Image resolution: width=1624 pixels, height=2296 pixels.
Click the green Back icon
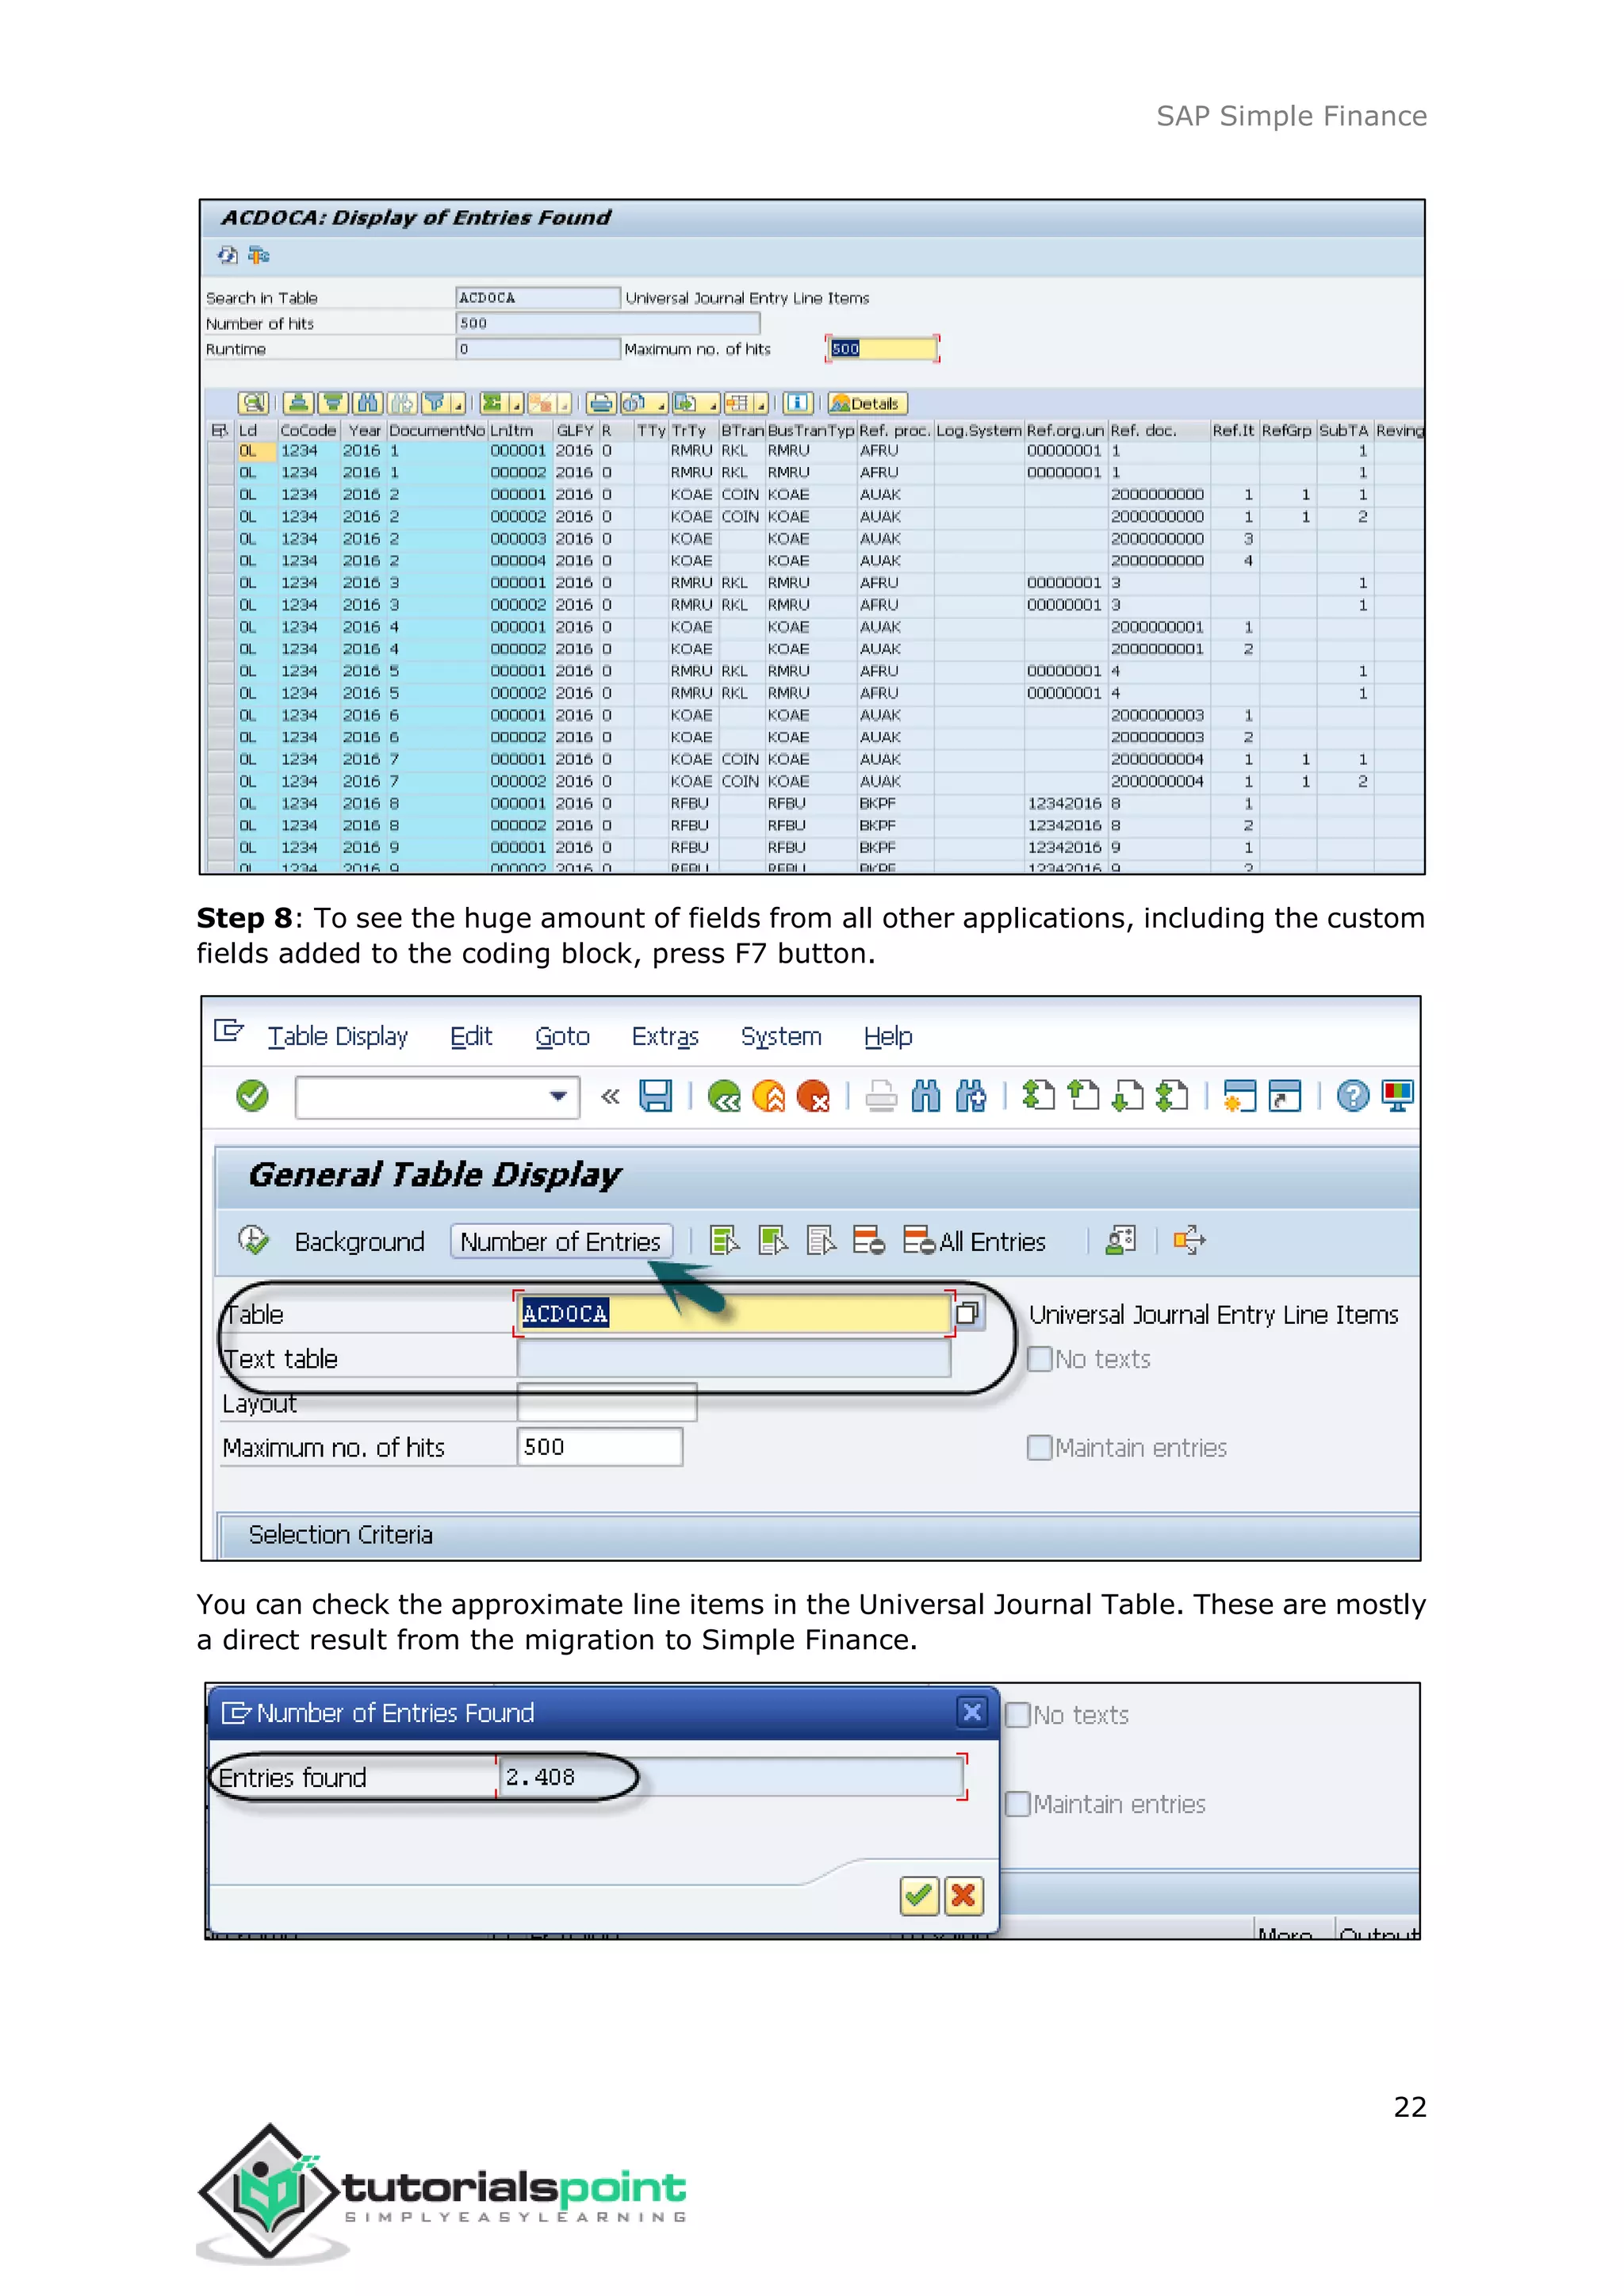724,1097
